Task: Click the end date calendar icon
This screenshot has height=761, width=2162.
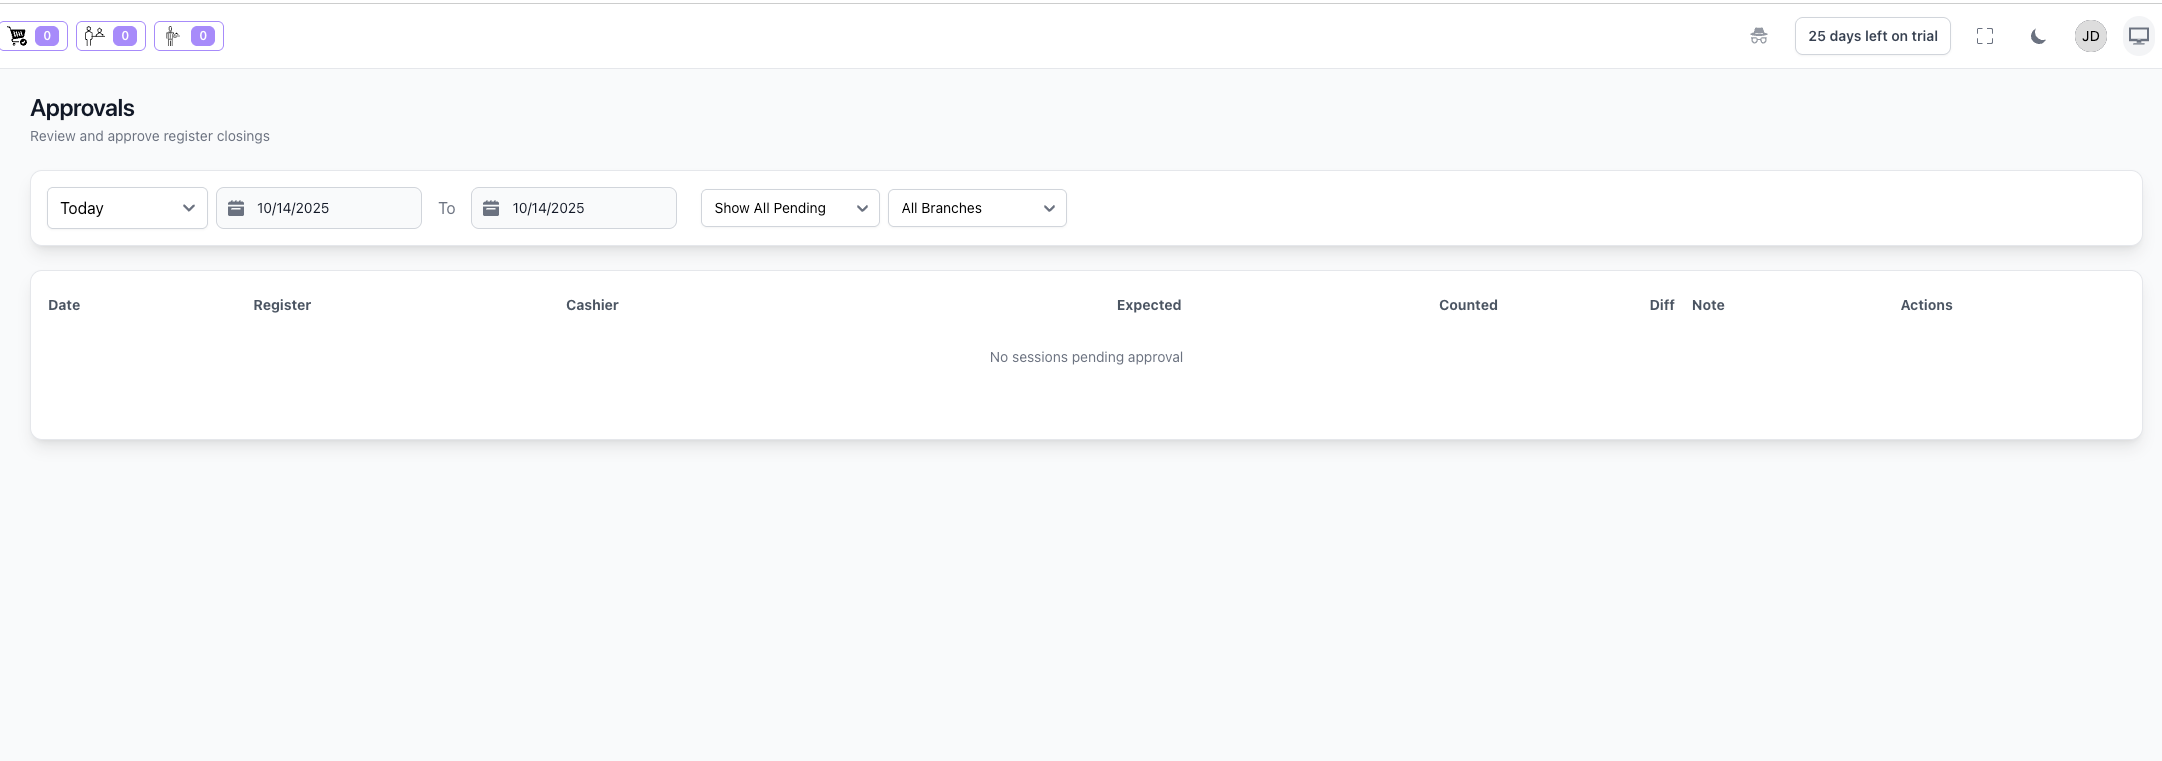Action: pyautogui.click(x=491, y=208)
